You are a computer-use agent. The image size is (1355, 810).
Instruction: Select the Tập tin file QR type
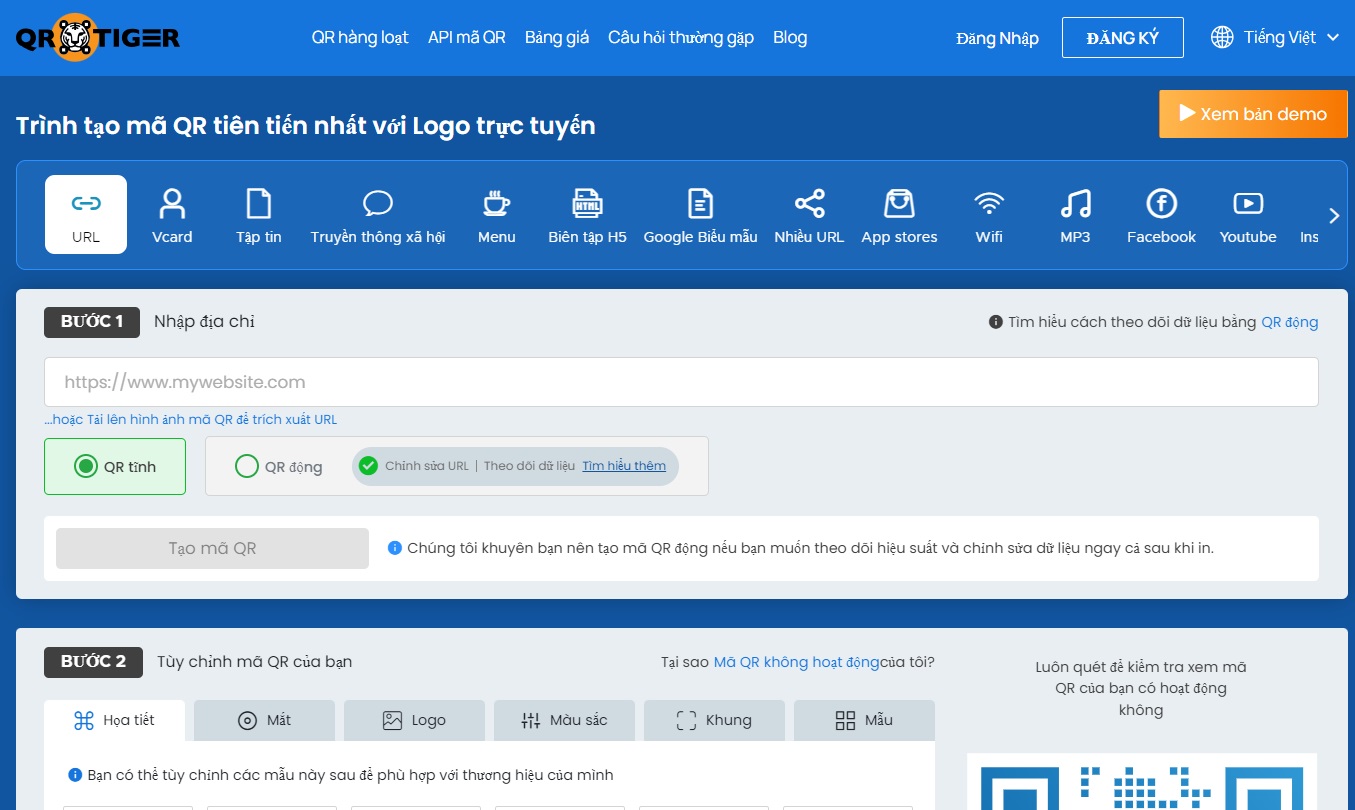[259, 215]
